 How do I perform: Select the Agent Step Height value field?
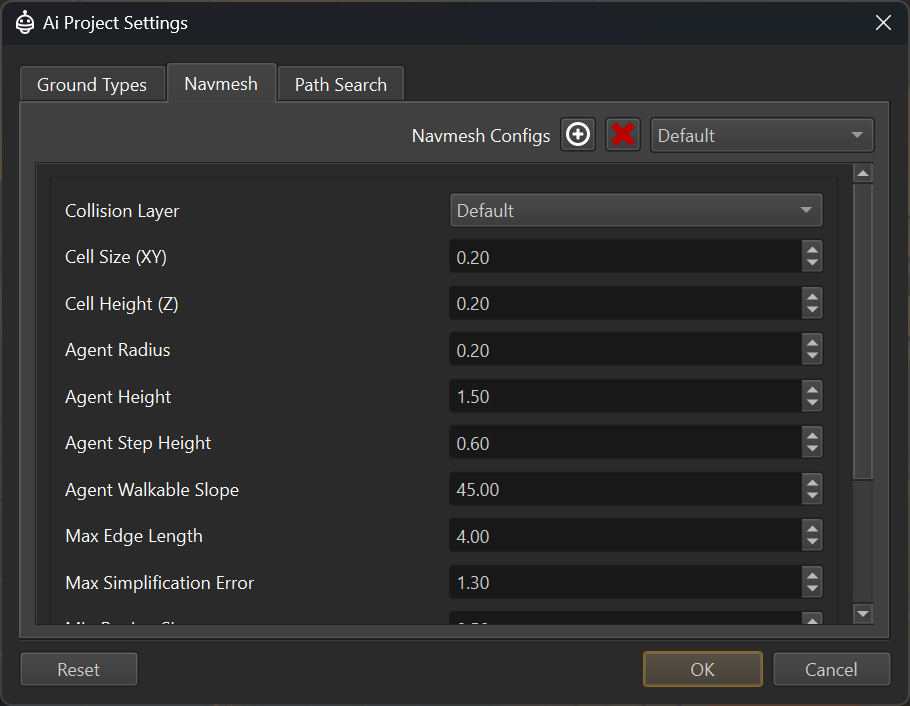(x=620, y=442)
